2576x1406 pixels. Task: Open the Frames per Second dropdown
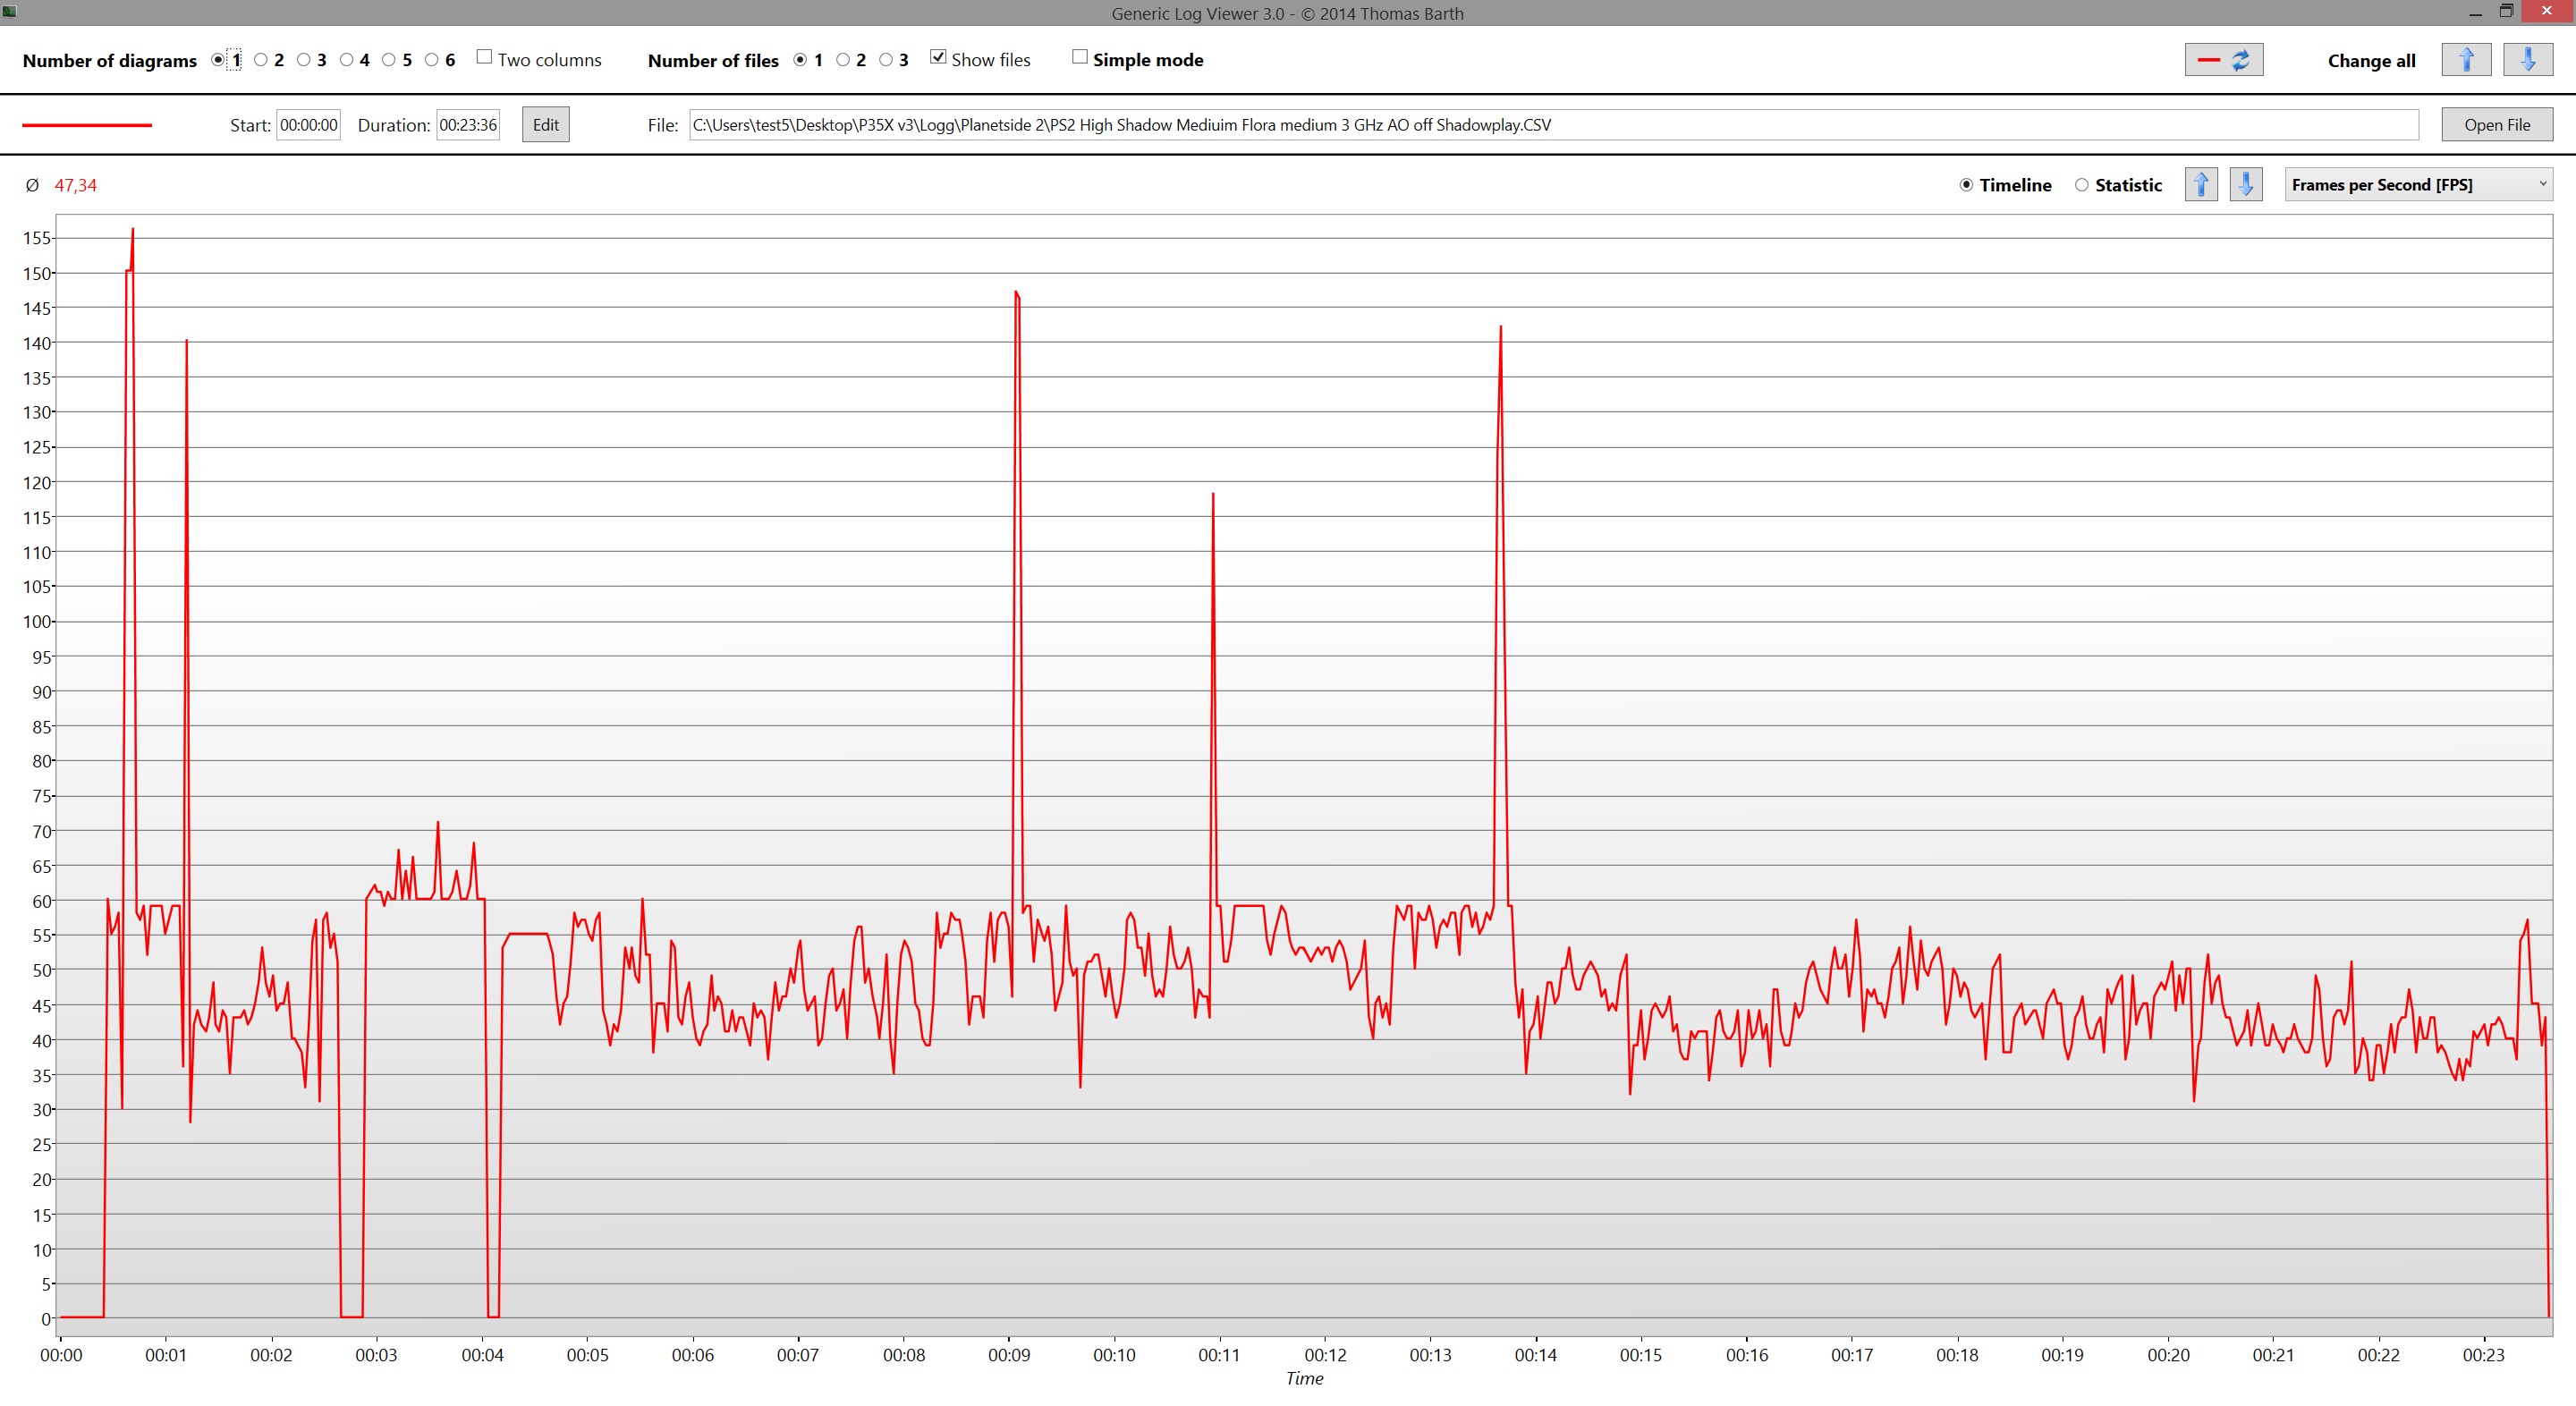2418,185
